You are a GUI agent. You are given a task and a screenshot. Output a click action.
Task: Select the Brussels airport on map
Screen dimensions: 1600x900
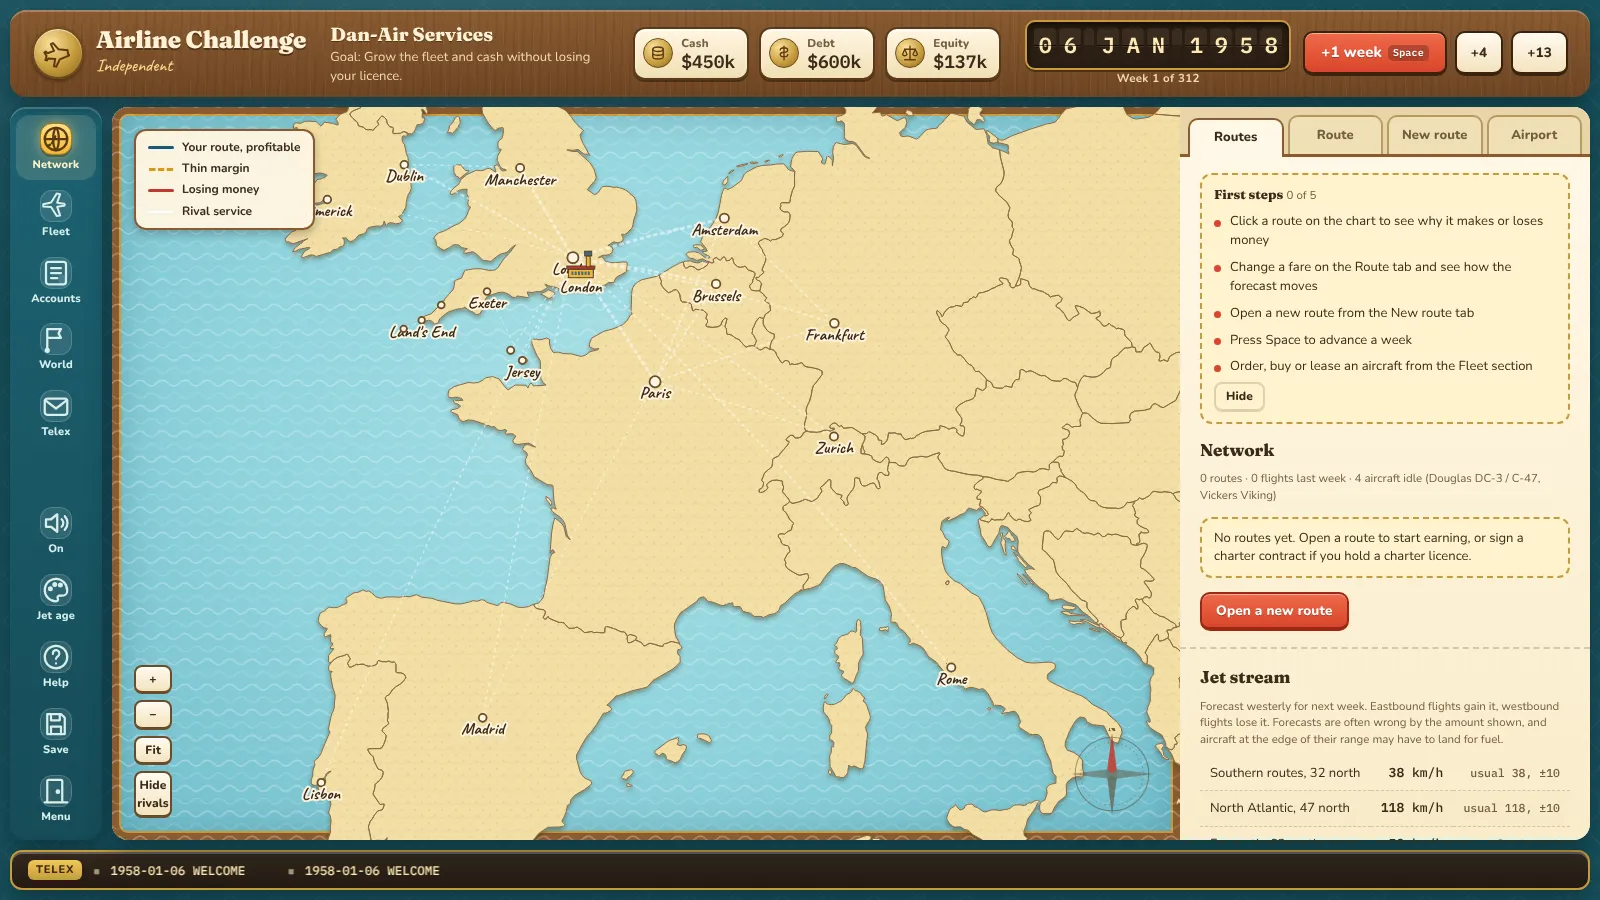click(716, 284)
